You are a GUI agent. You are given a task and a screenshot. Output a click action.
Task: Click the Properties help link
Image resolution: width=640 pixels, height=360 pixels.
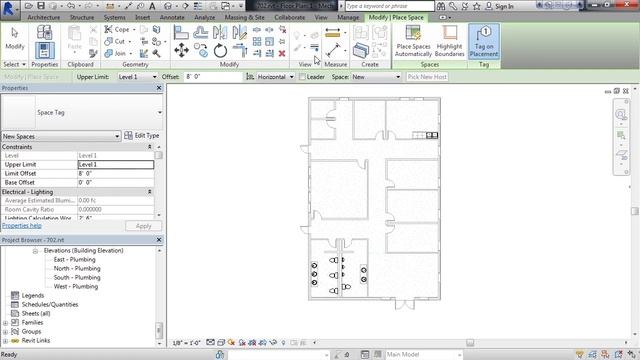[22, 225]
